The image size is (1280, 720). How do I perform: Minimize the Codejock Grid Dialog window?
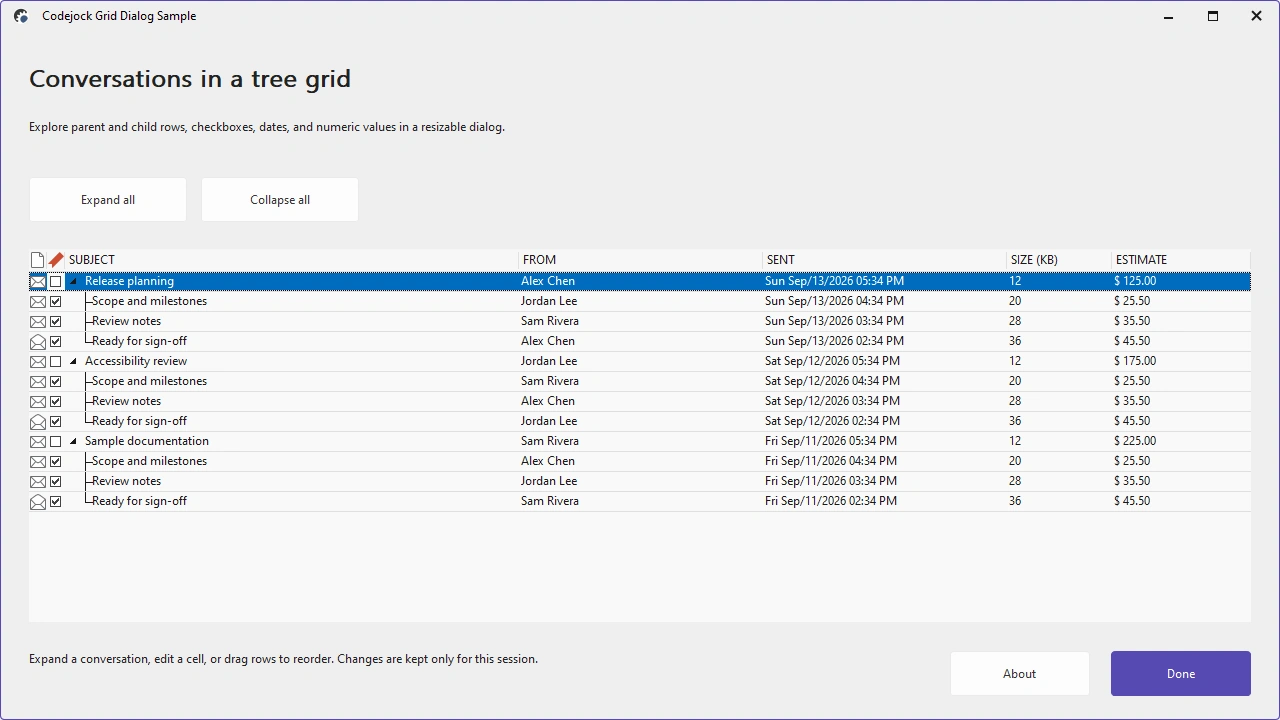point(1169,16)
